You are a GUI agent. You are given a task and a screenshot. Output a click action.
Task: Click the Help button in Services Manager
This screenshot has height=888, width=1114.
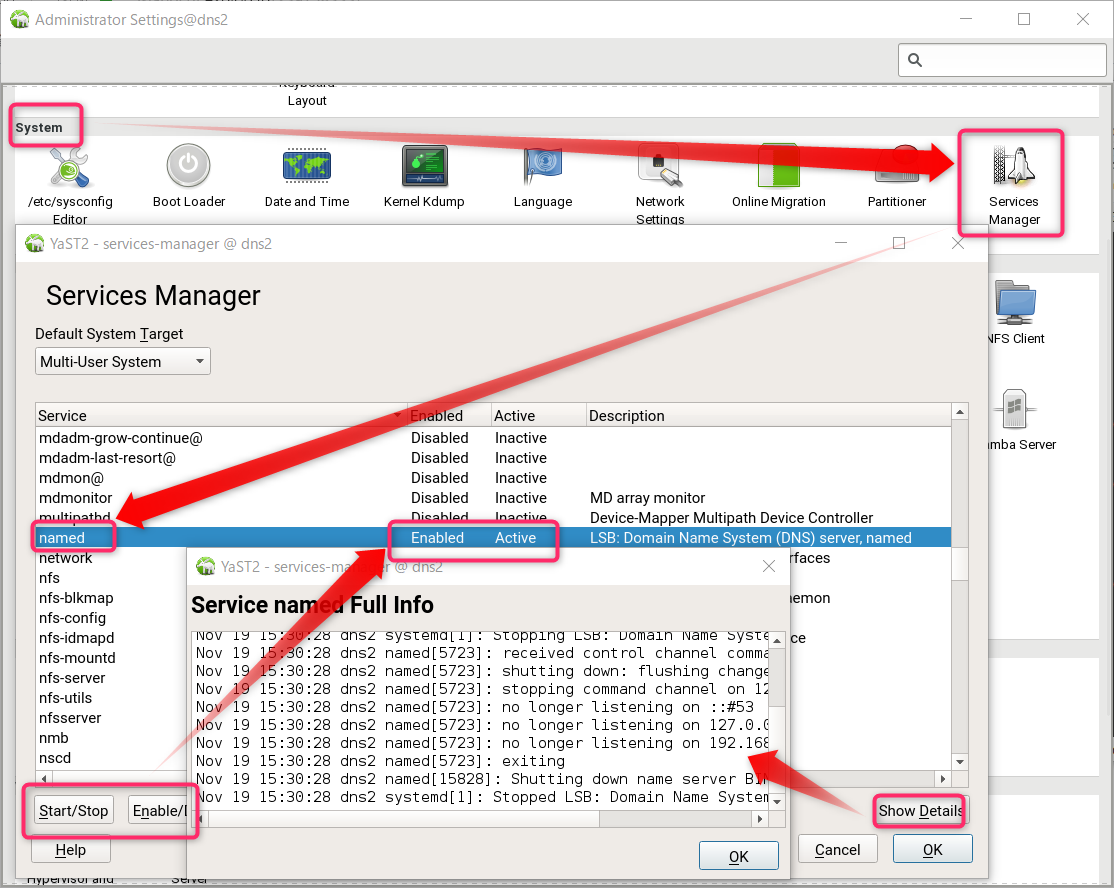(70, 850)
